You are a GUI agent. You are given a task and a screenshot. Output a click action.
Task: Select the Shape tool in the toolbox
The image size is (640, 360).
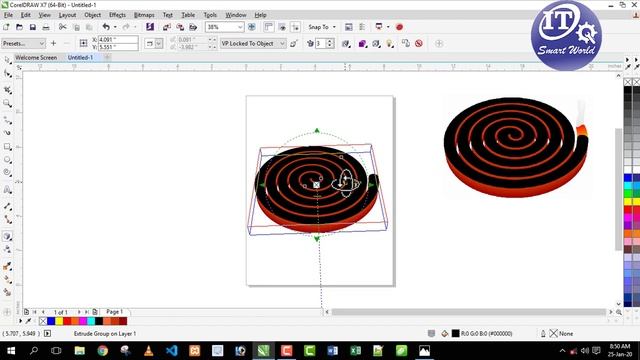[7, 73]
